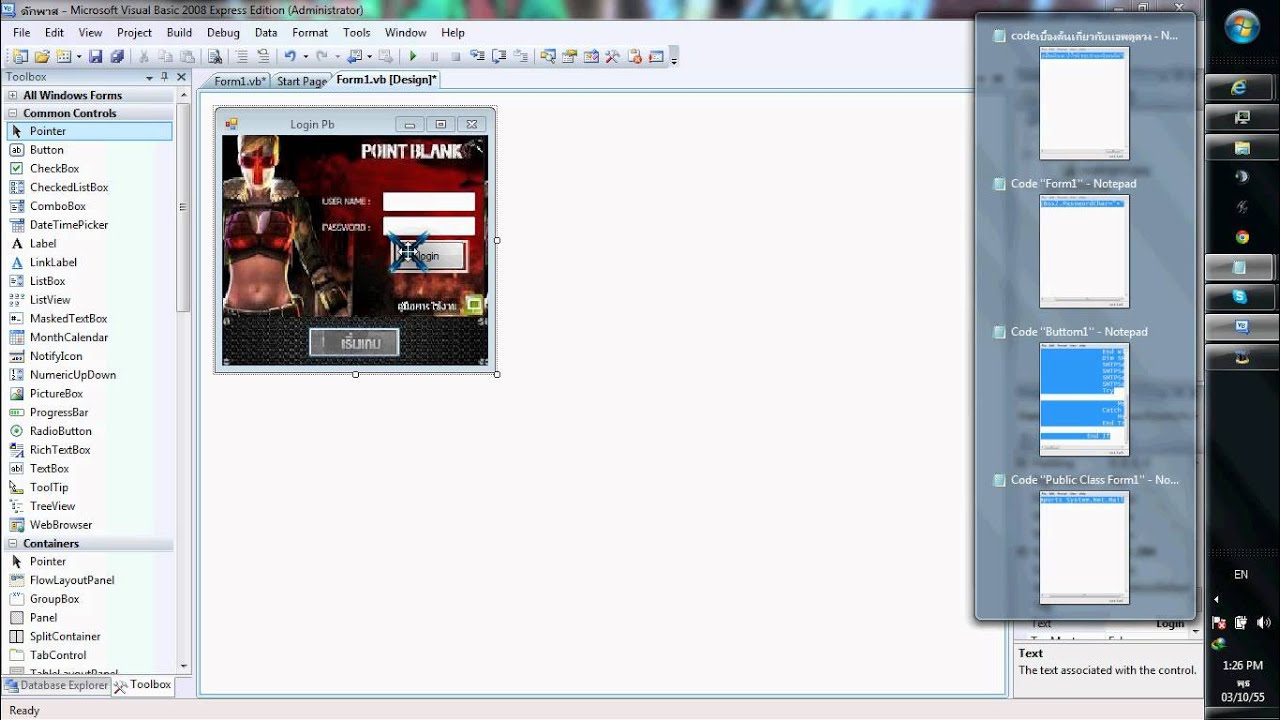Pin the Toolbox panel with auto-hide pushpin
This screenshot has width=1280, height=720.
point(165,77)
